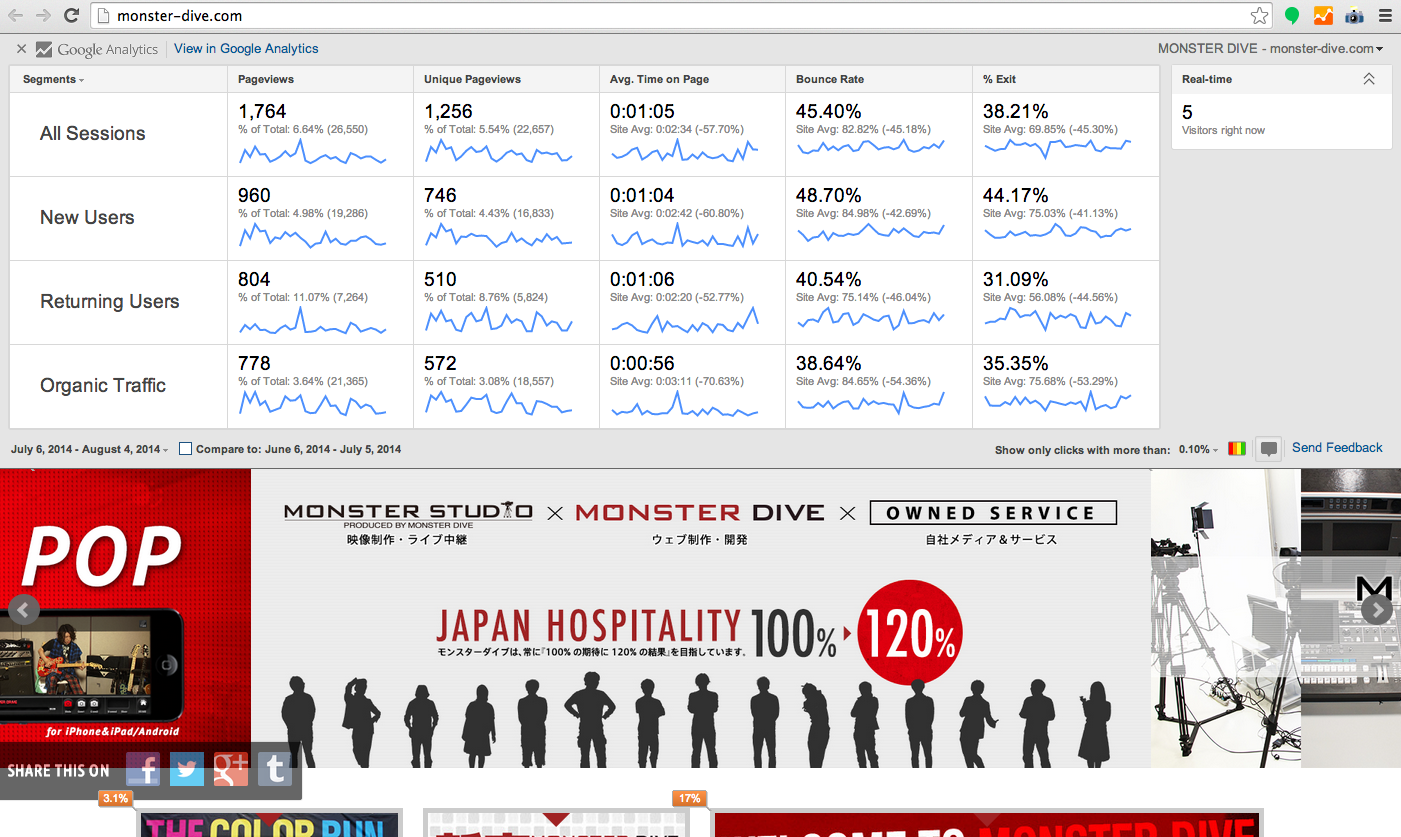Expand the Segments dropdown
This screenshot has width=1401, height=837.
coord(53,79)
